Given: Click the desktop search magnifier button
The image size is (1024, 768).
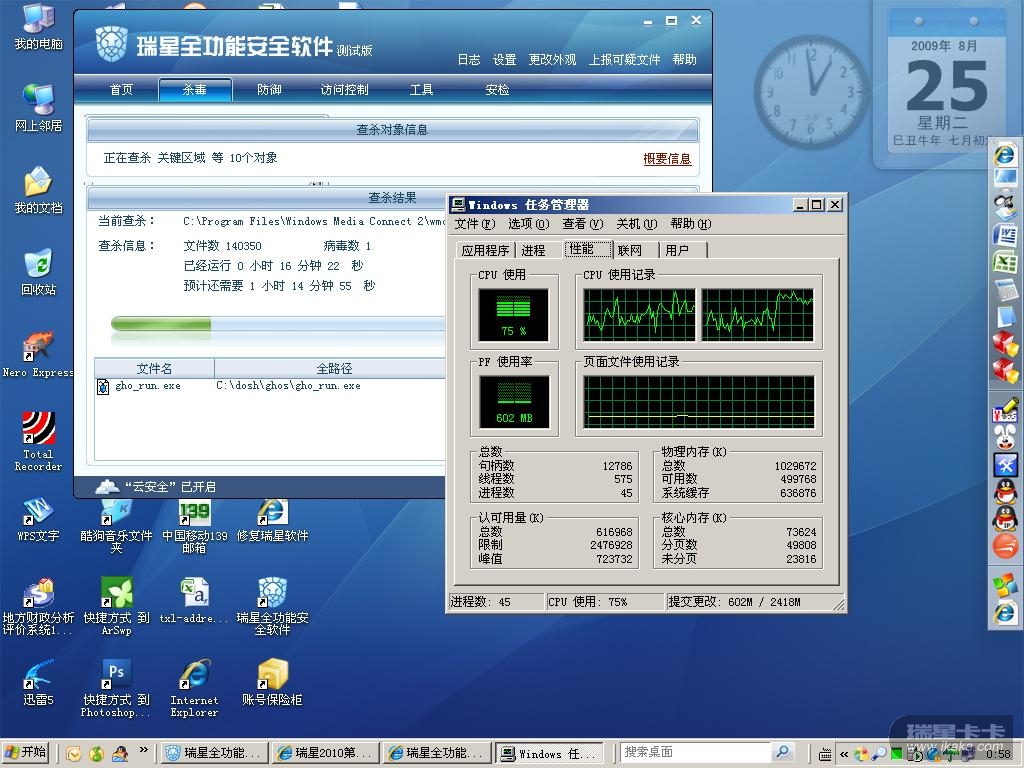Looking at the screenshot, I should (782, 752).
